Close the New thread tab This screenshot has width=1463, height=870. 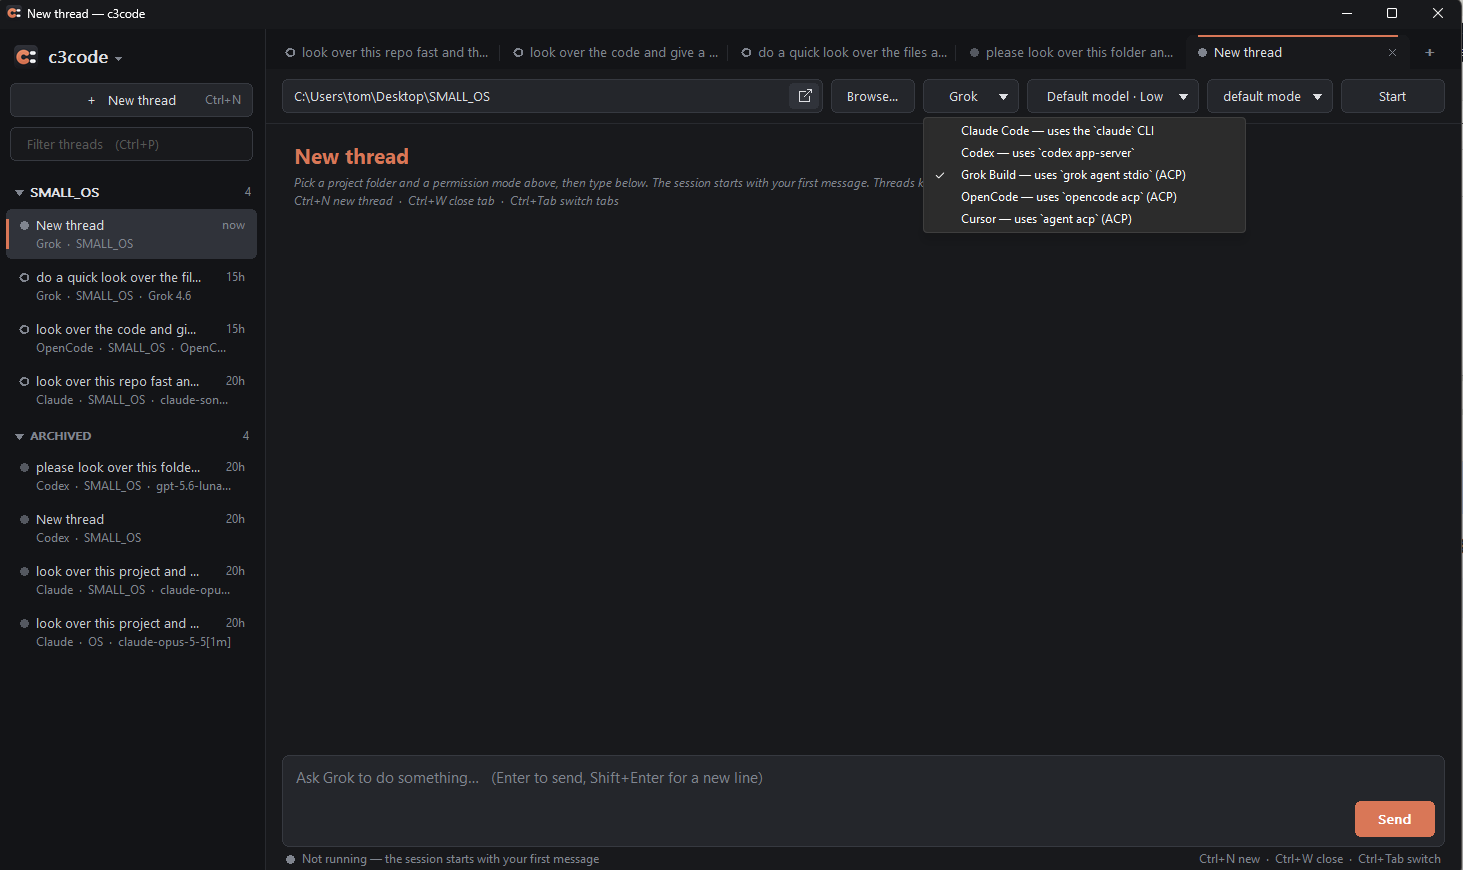[x=1392, y=53]
